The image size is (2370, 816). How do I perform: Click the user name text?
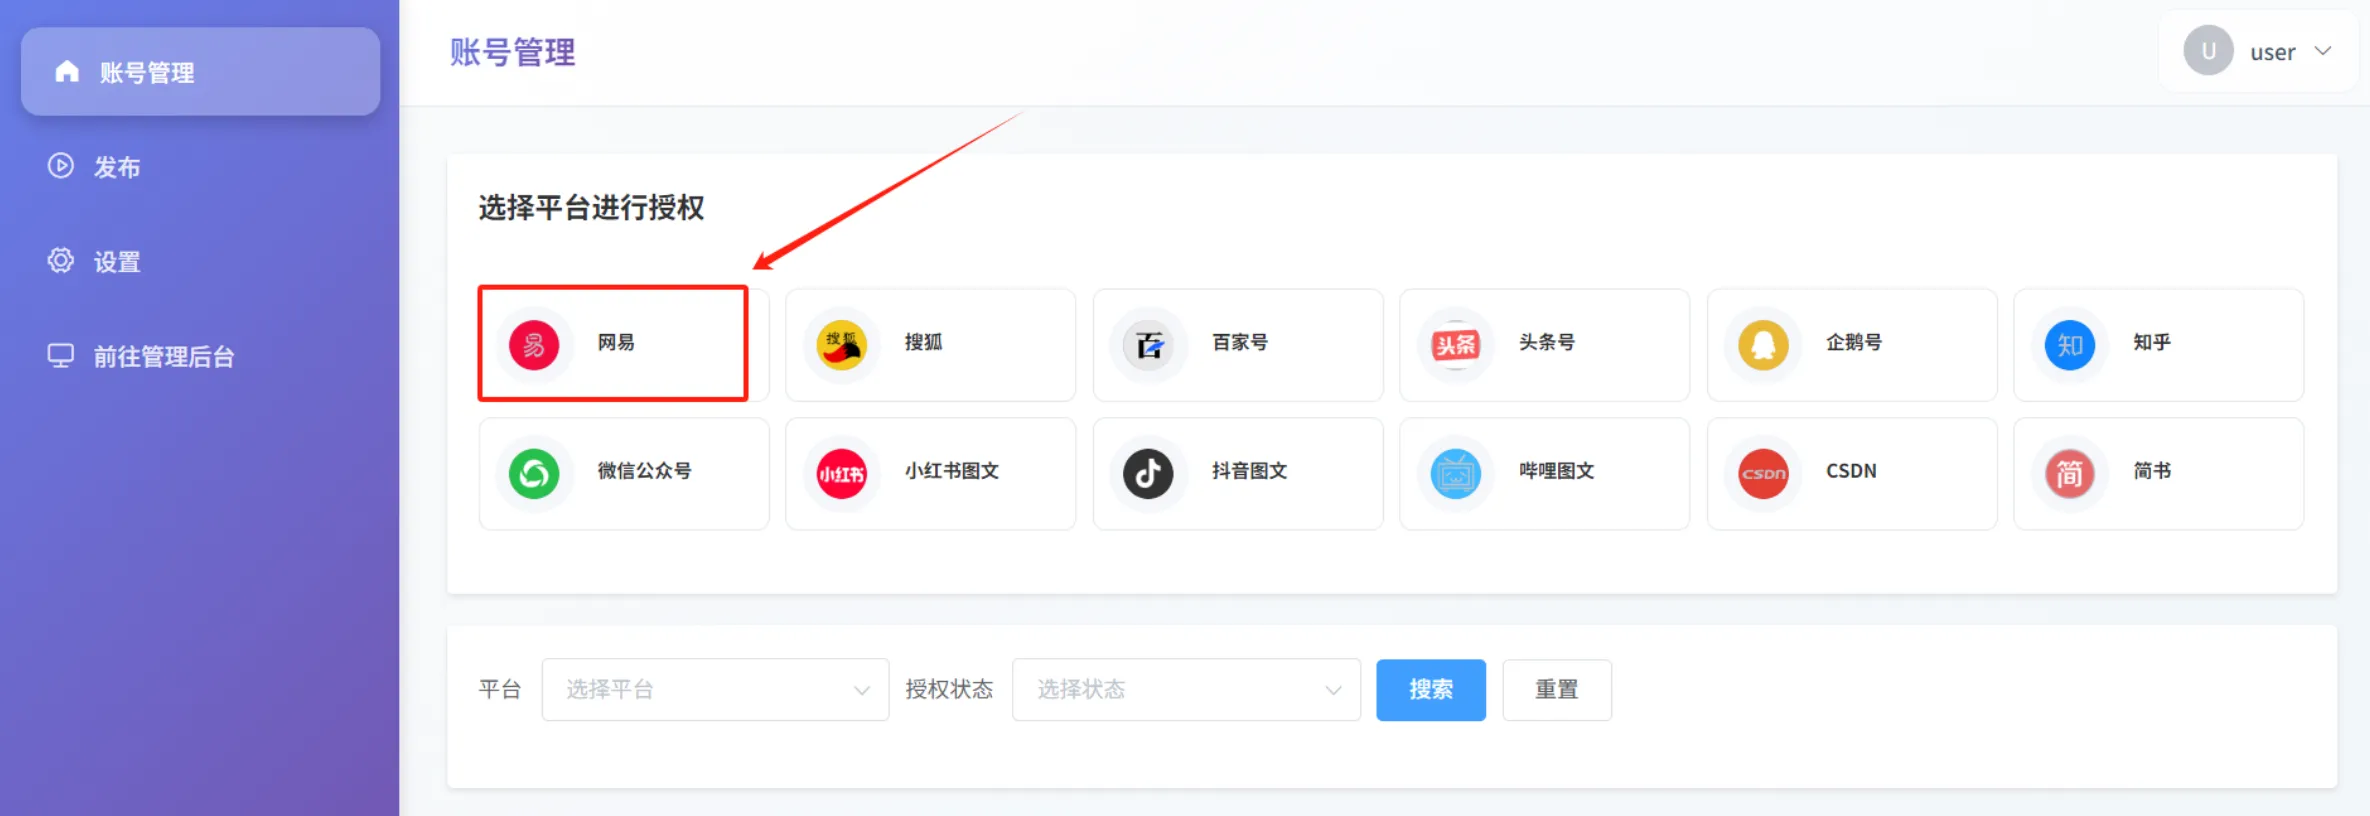pyautogui.click(x=2272, y=52)
